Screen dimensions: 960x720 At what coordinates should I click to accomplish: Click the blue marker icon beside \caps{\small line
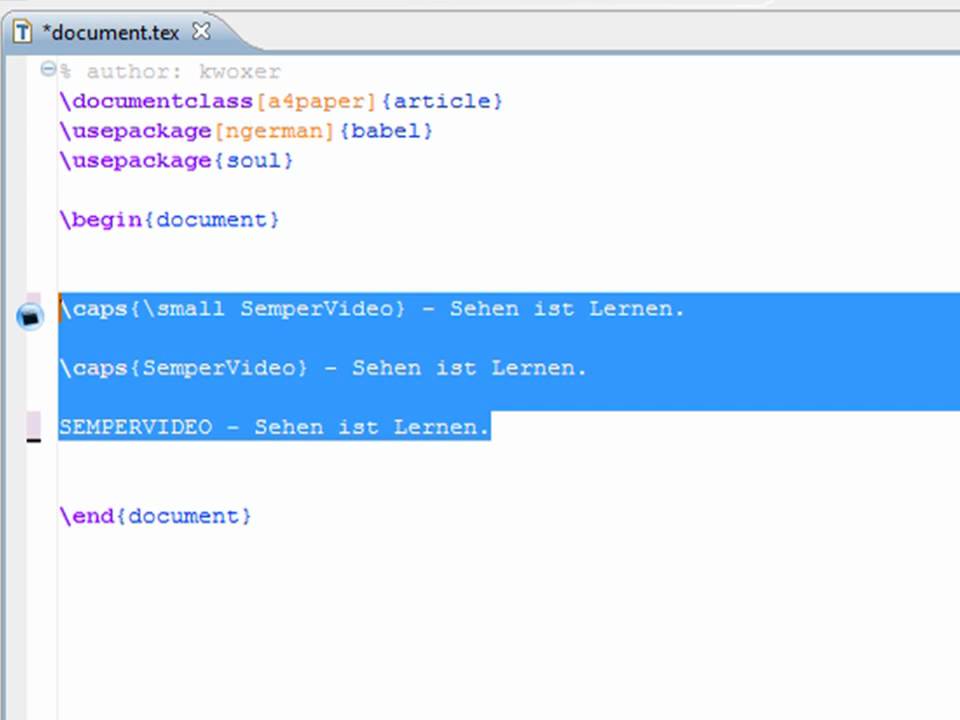(30, 317)
